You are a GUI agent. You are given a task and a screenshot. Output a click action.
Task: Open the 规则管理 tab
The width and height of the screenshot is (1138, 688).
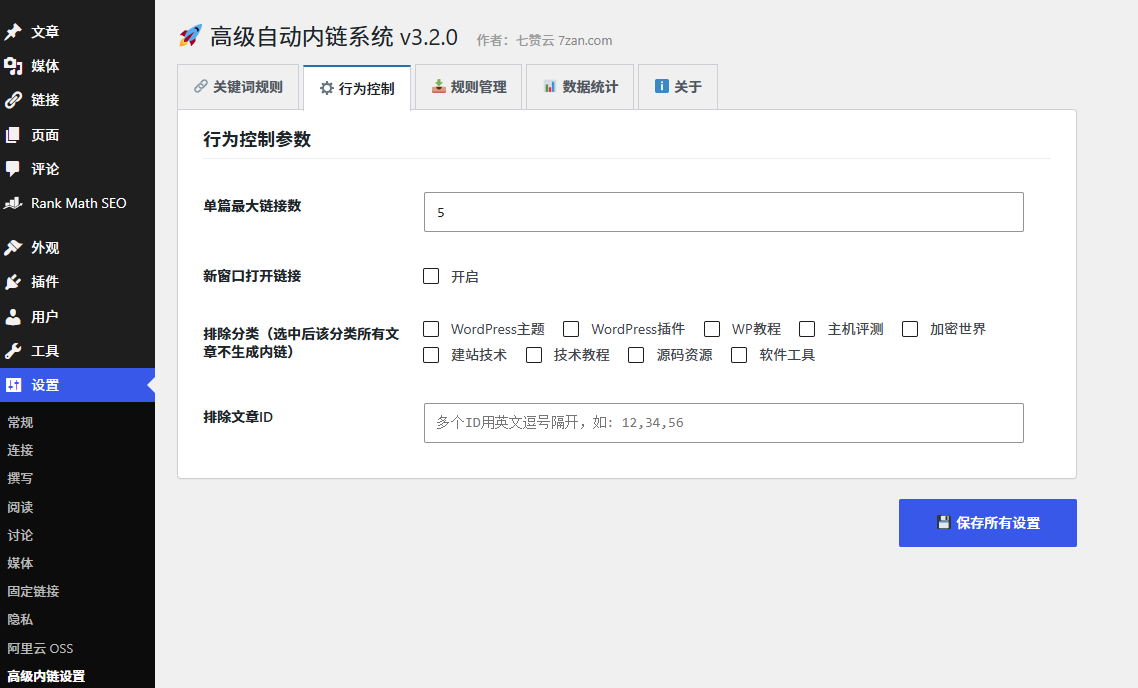pos(469,87)
